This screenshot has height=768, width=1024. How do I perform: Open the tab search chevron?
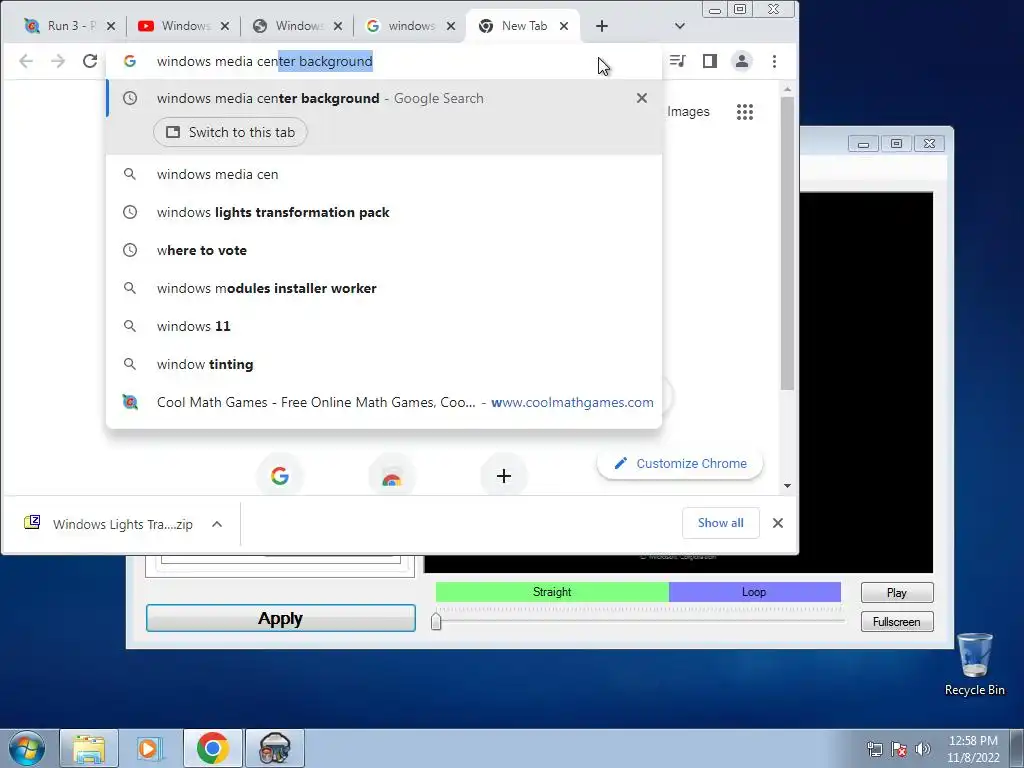coord(680,26)
